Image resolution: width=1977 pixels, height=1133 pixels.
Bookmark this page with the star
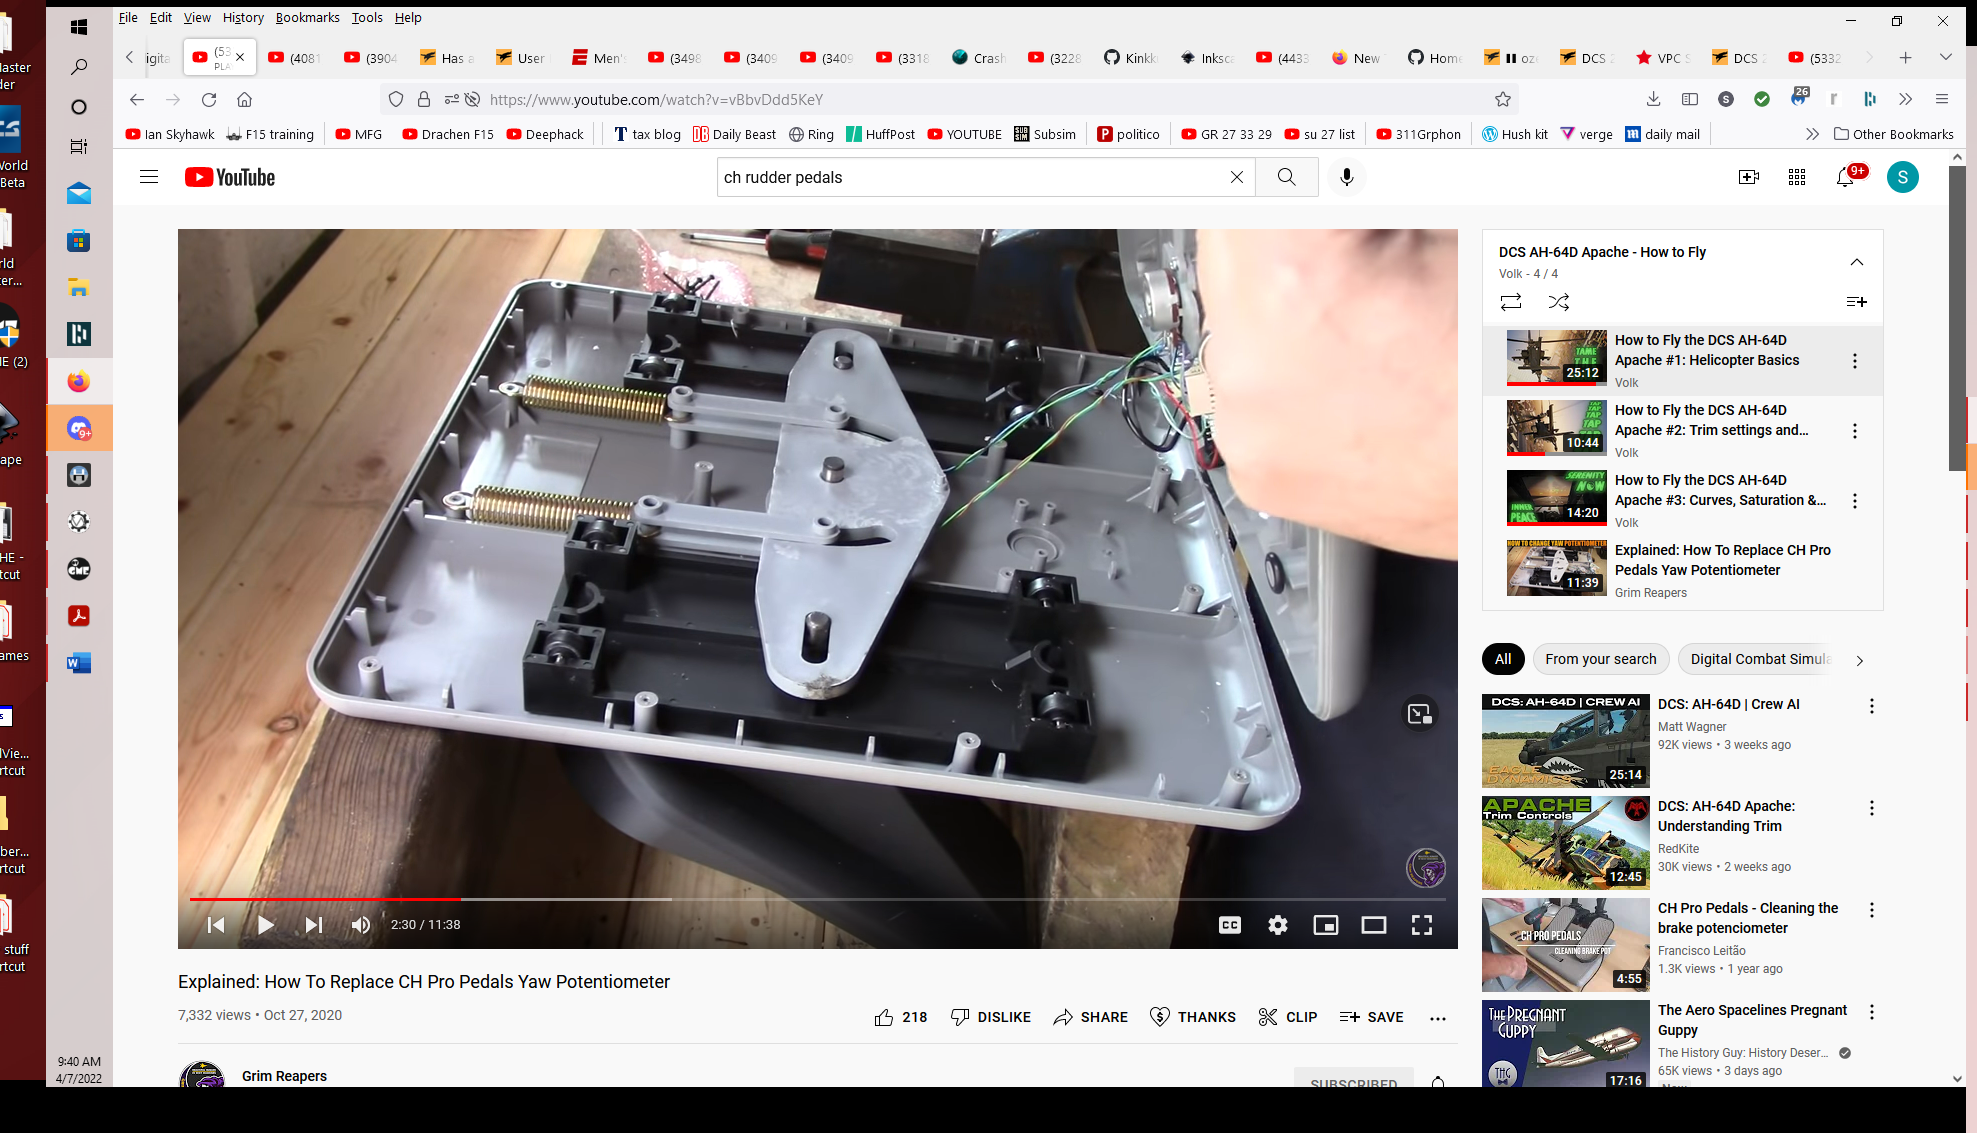point(1502,99)
